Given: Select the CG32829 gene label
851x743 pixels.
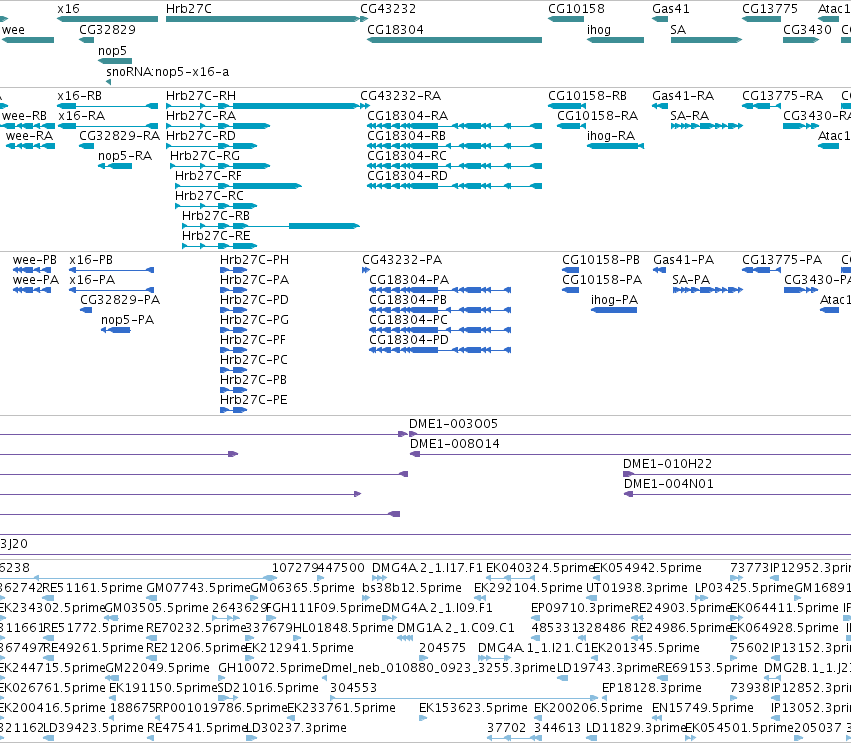Looking at the screenshot, I should pos(107,30).
